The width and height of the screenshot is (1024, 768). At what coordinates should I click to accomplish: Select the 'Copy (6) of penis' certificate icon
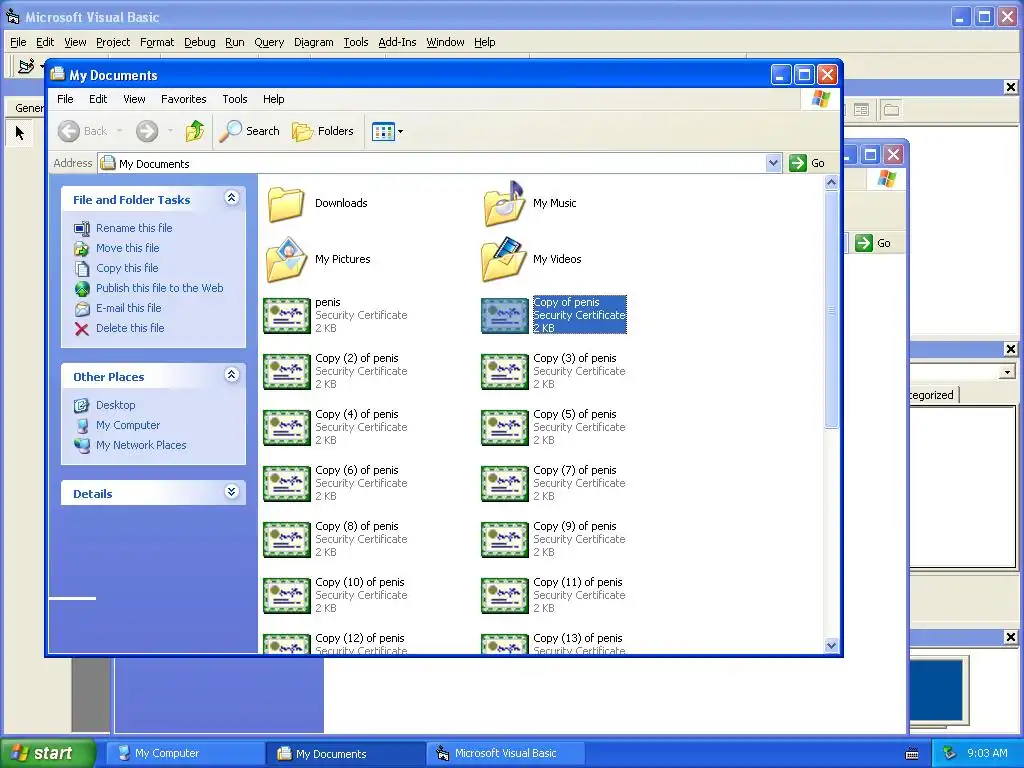point(287,484)
